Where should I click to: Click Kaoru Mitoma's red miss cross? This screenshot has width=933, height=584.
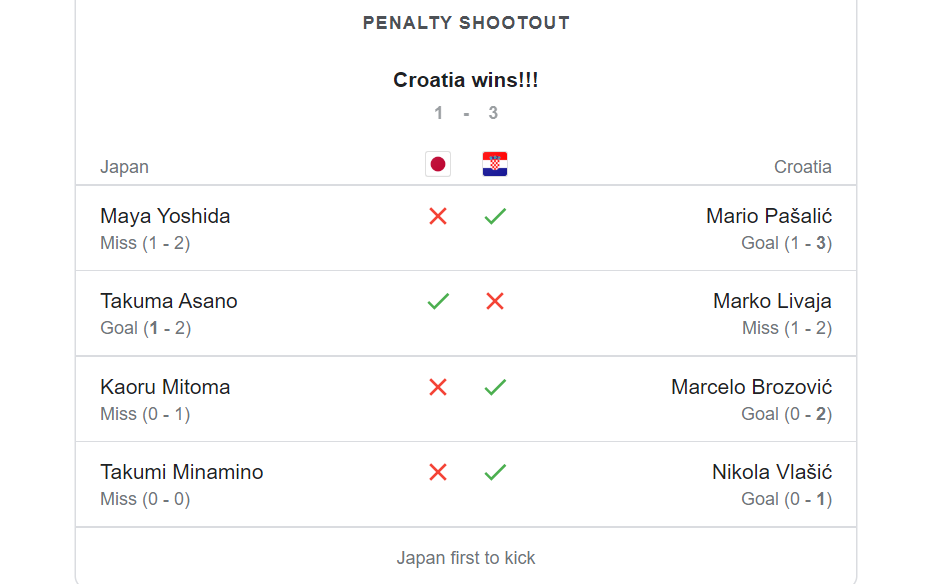[438, 387]
